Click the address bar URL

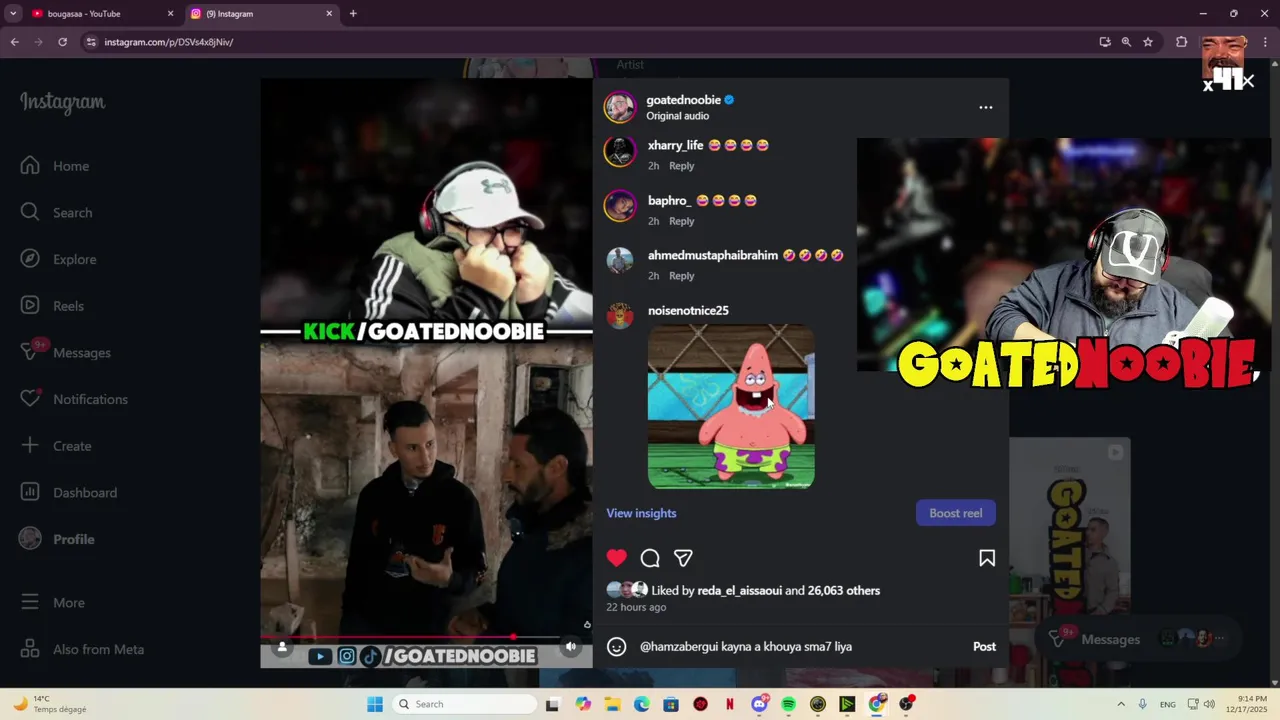point(169,42)
